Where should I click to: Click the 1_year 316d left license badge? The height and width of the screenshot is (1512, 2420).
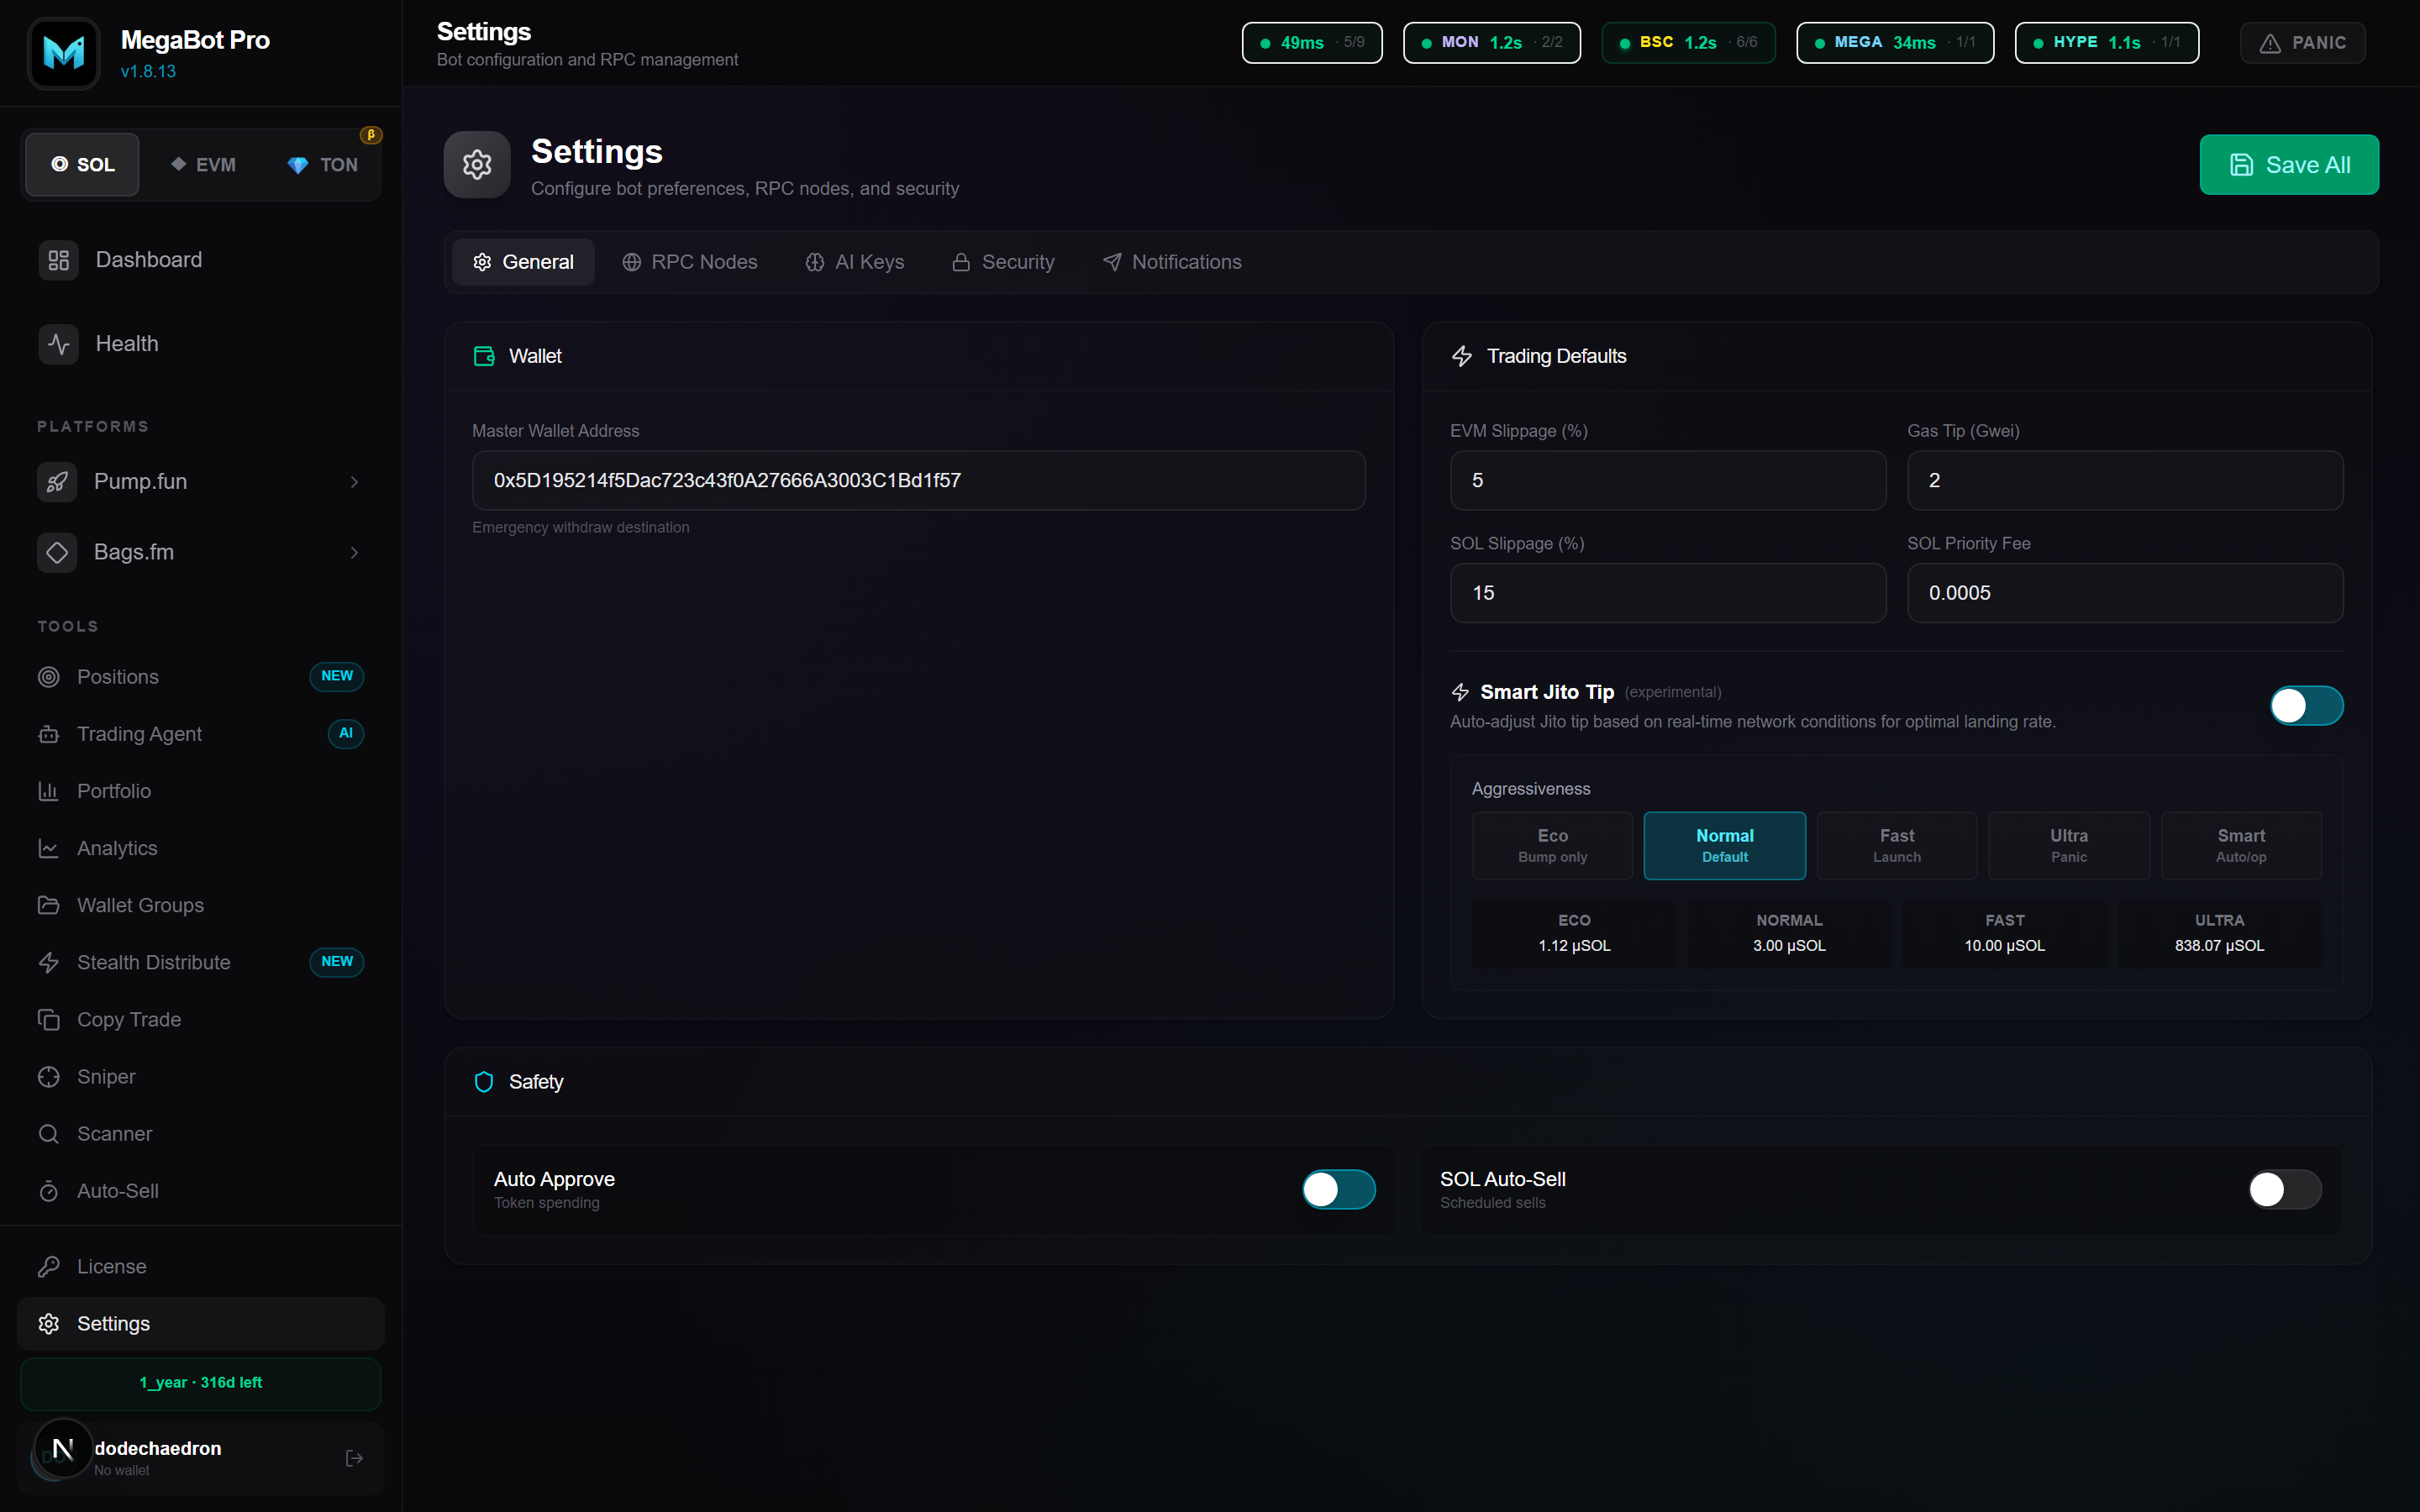pyautogui.click(x=201, y=1383)
